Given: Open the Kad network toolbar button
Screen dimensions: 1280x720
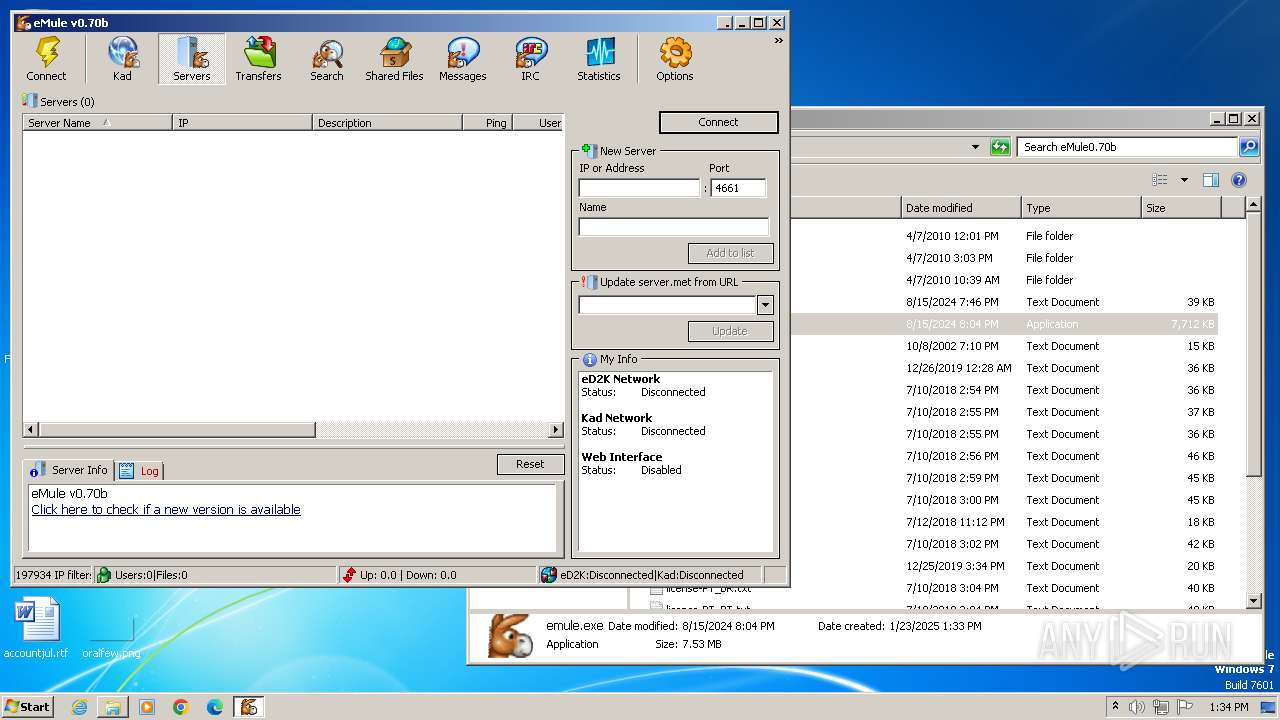Looking at the screenshot, I should pyautogui.click(x=122, y=59).
